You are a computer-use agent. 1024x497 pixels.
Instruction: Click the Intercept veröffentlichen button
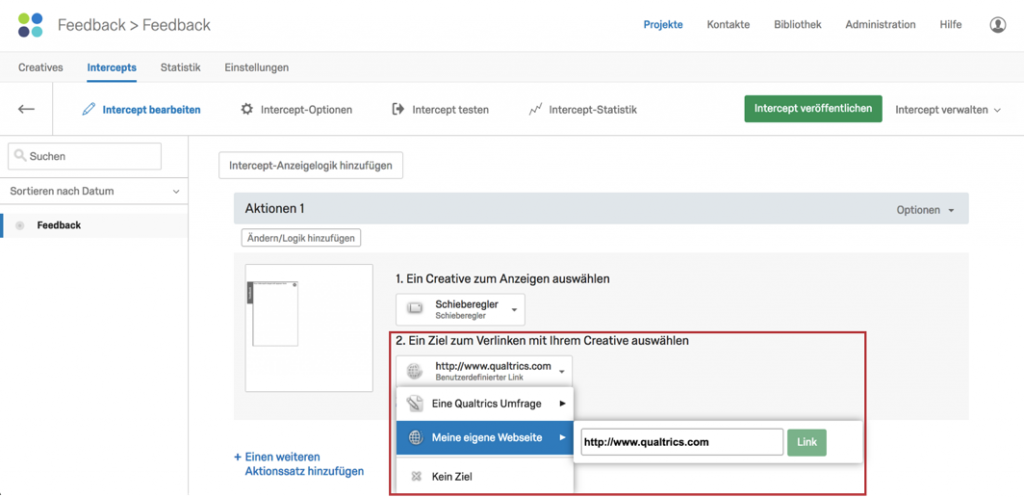(x=813, y=108)
